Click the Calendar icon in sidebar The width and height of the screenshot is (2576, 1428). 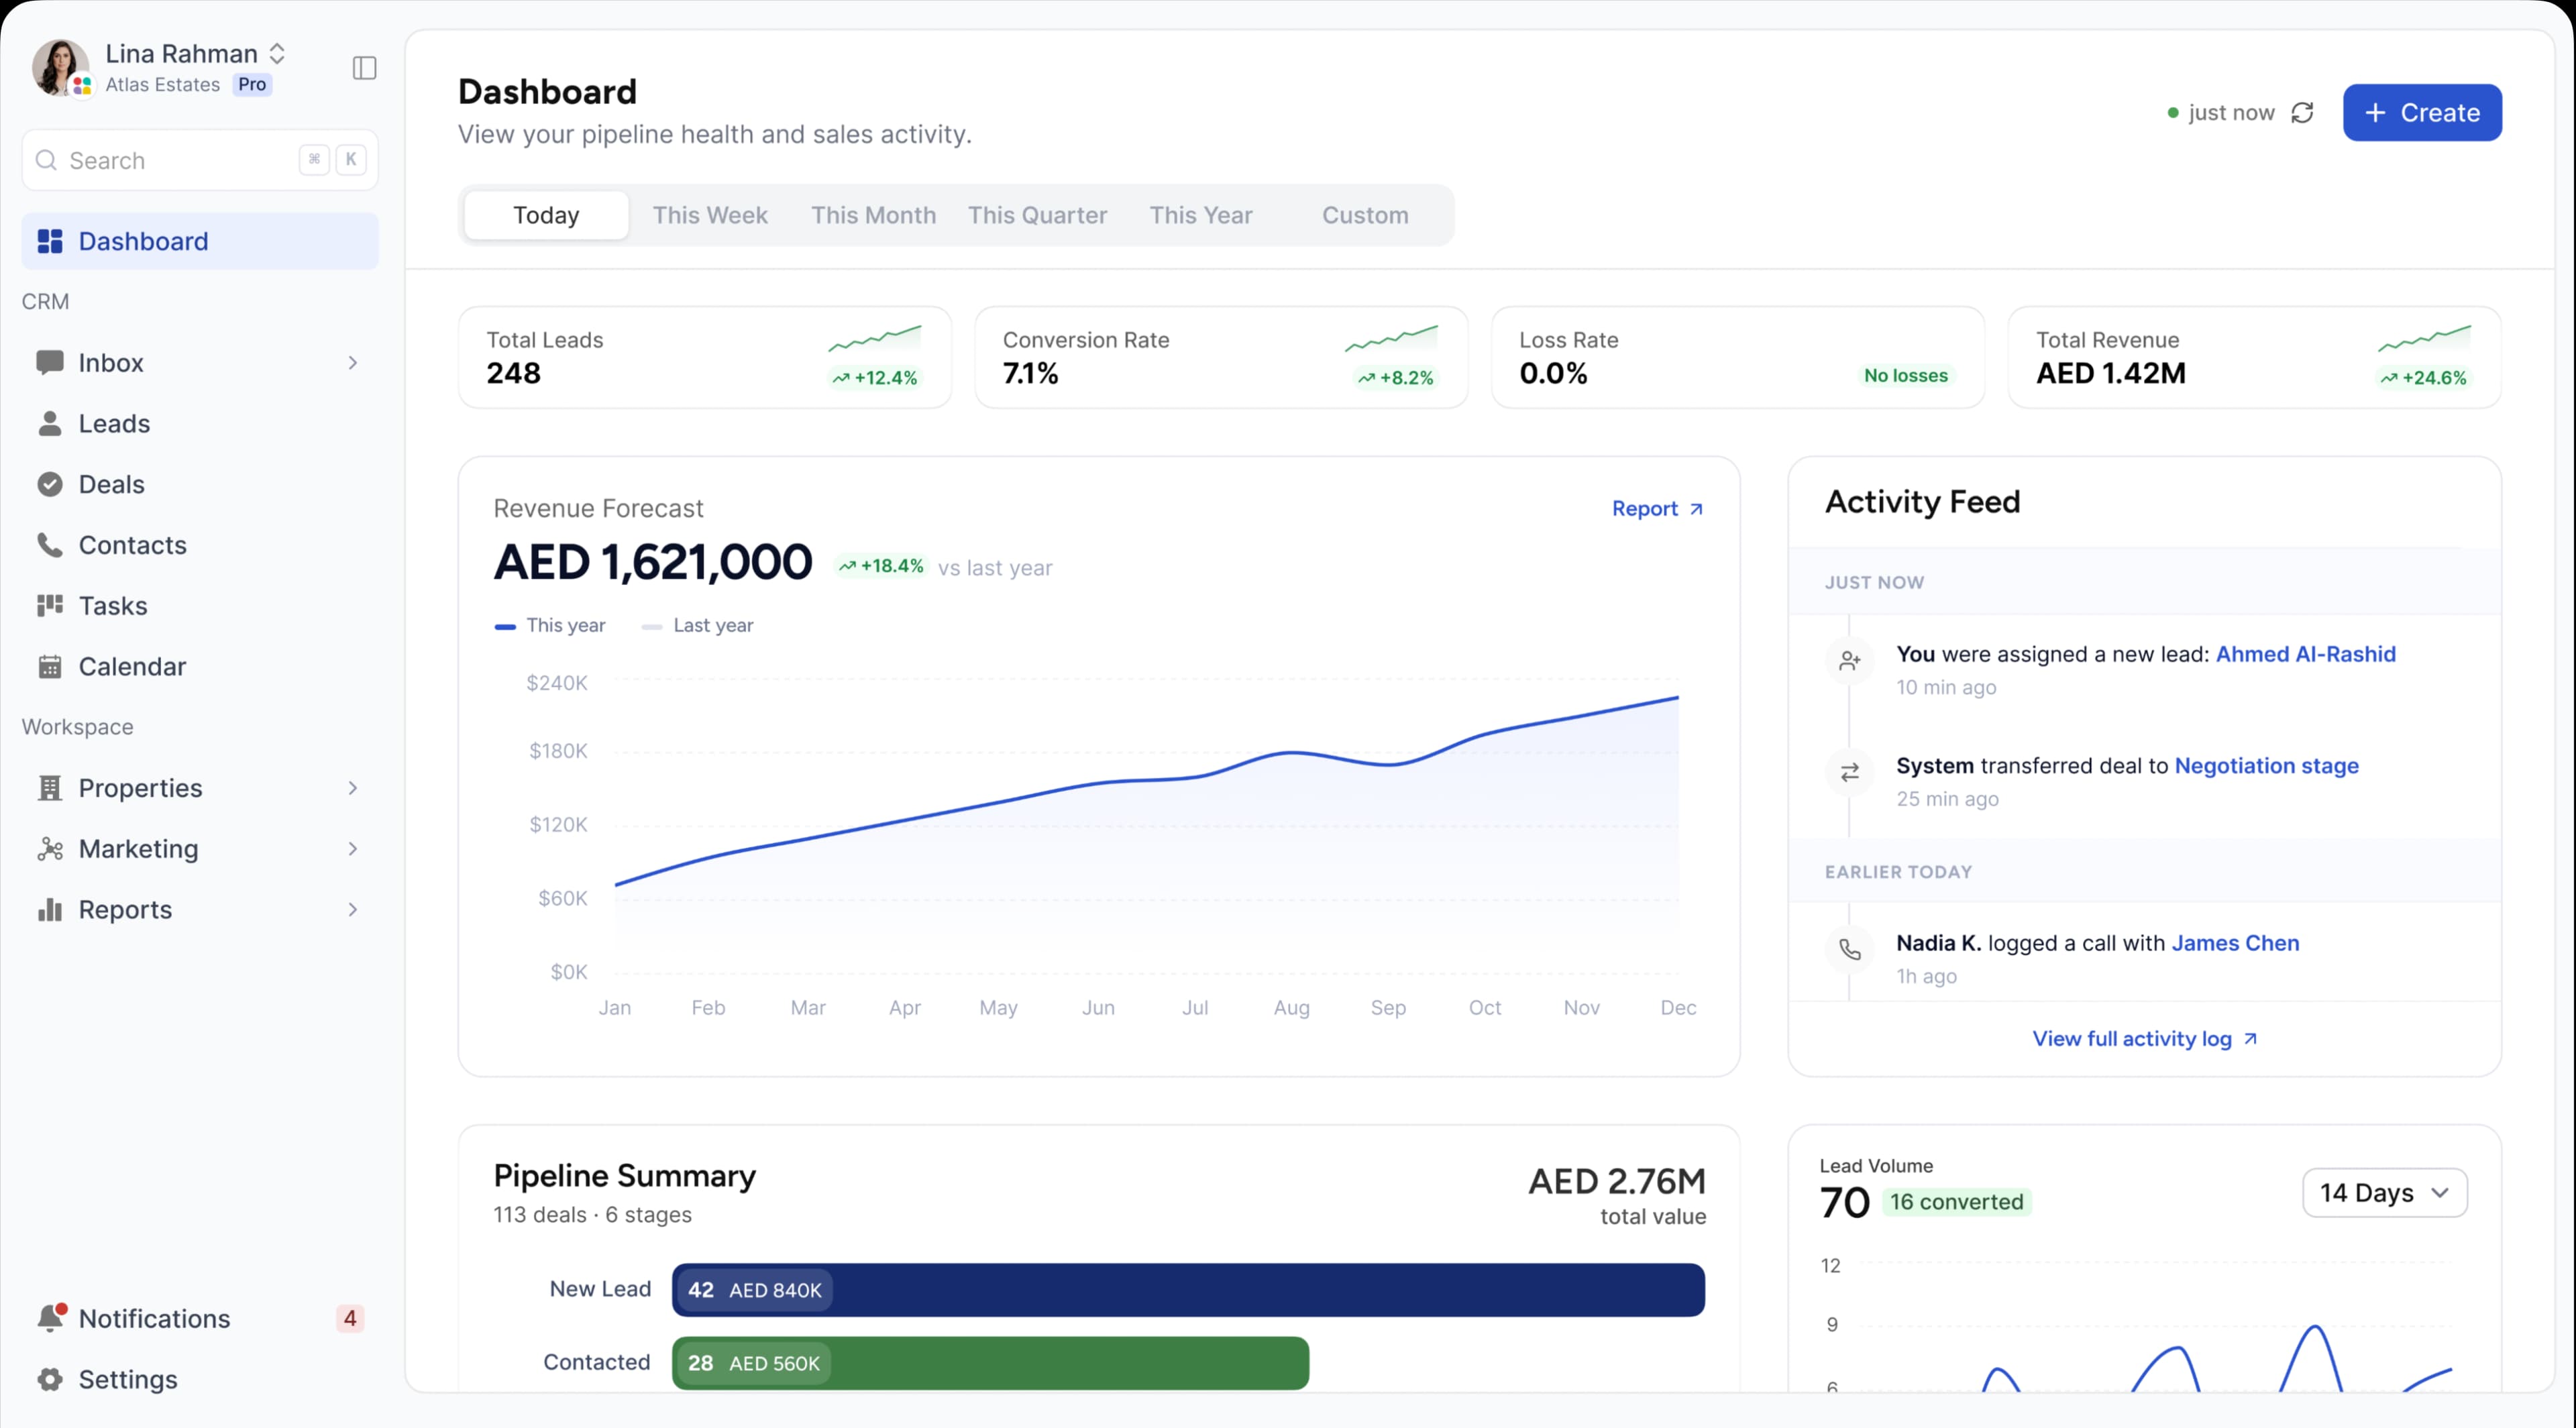[49, 666]
